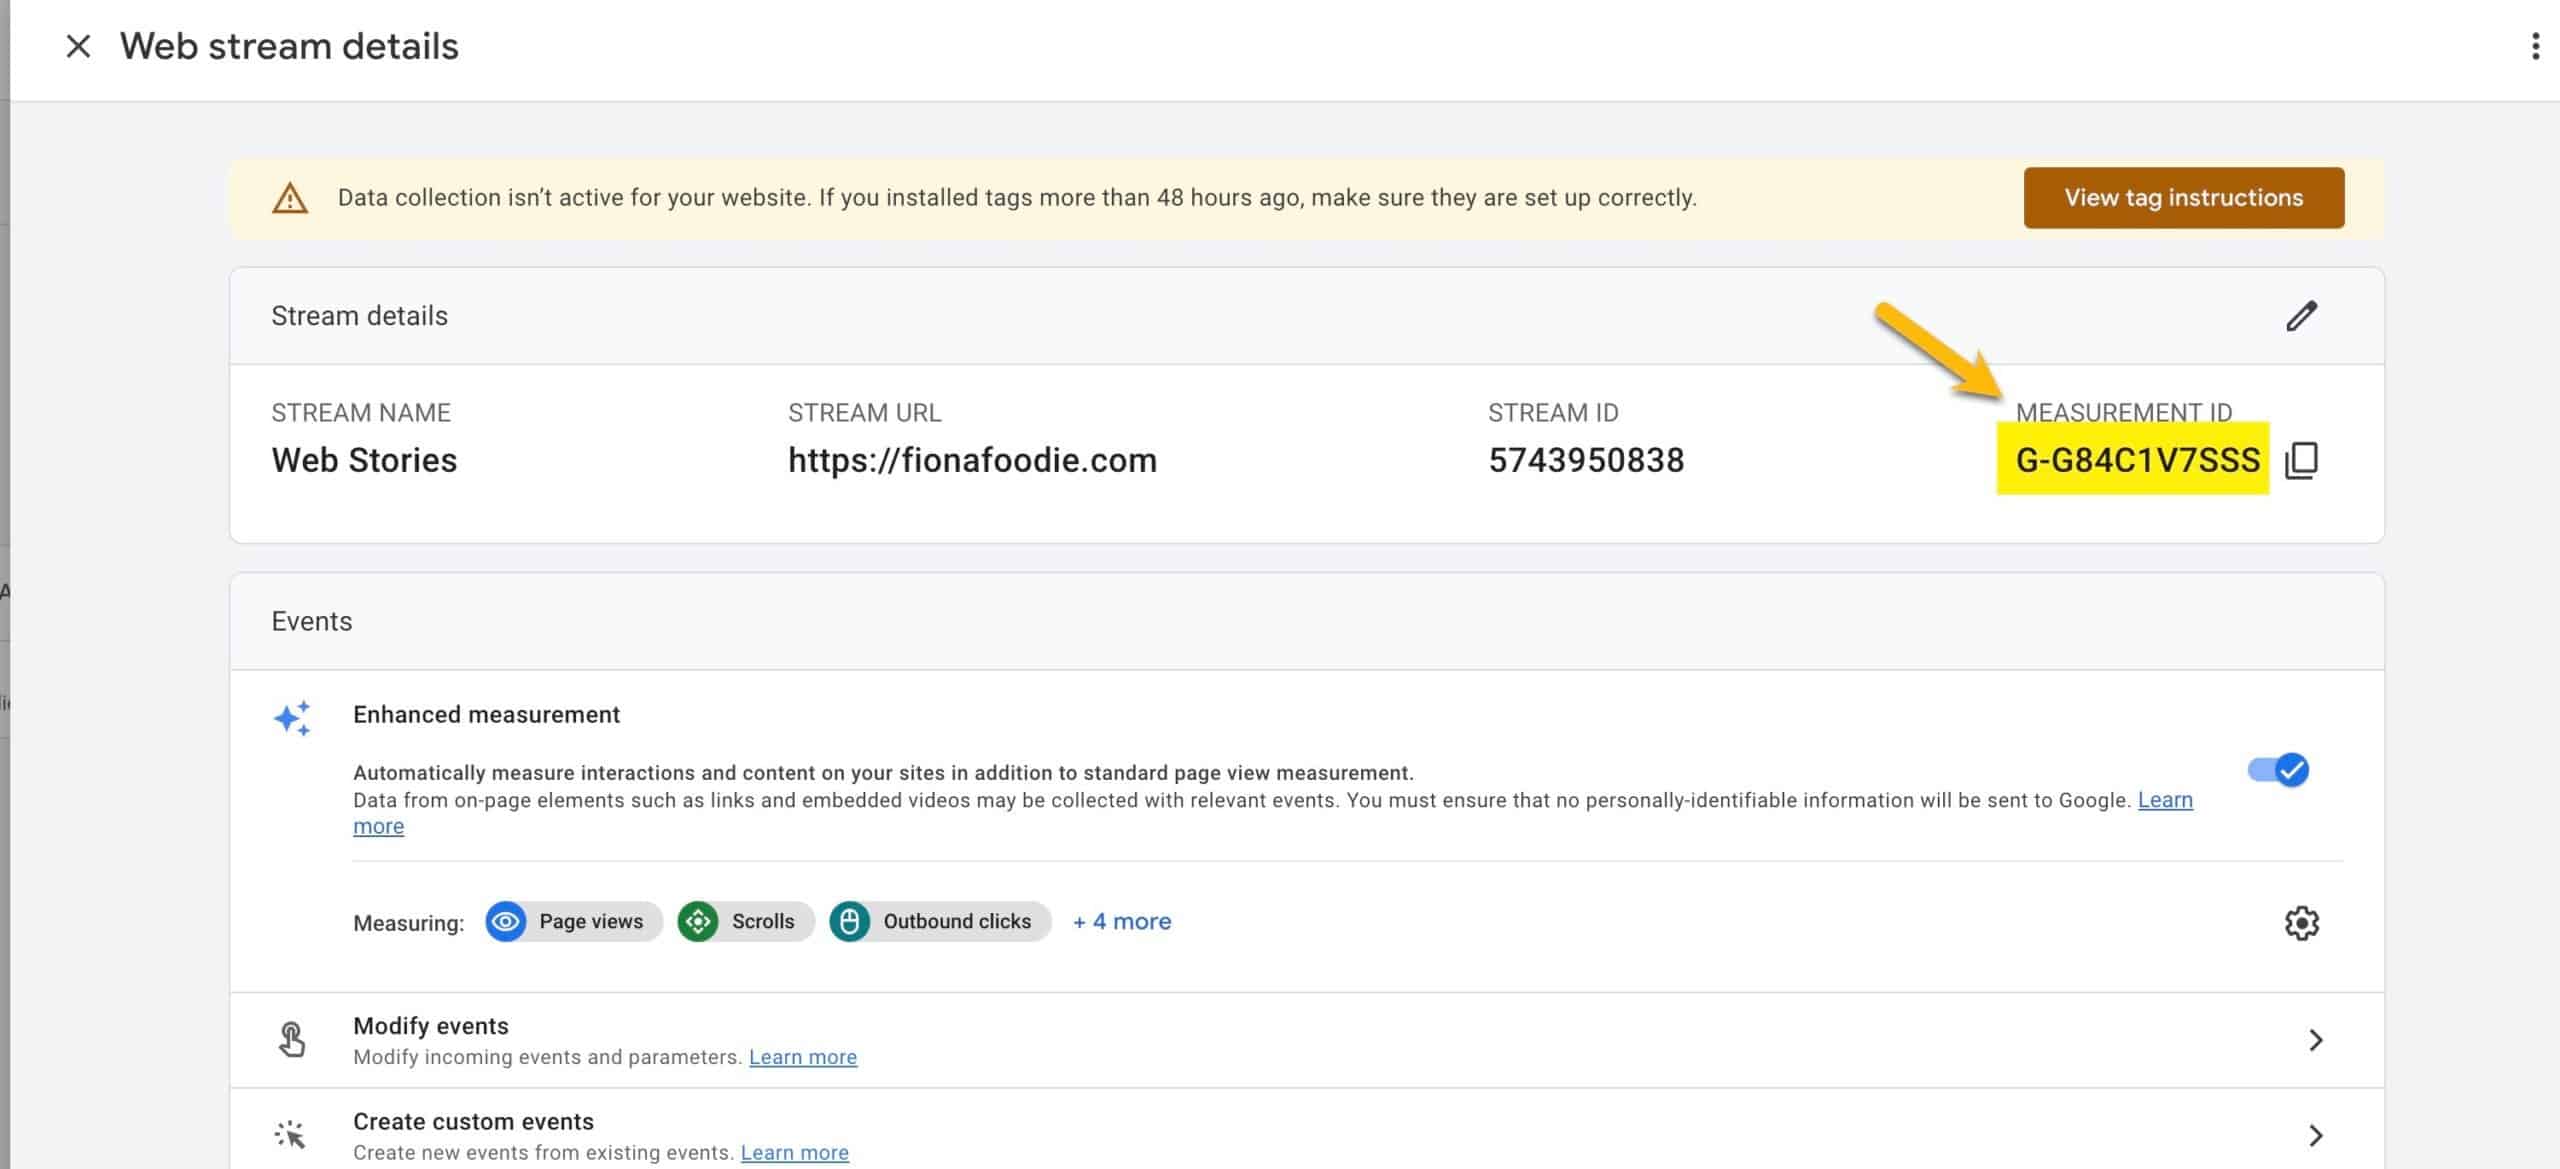Click the 'Learn more' link under Modify events

pos(802,1058)
